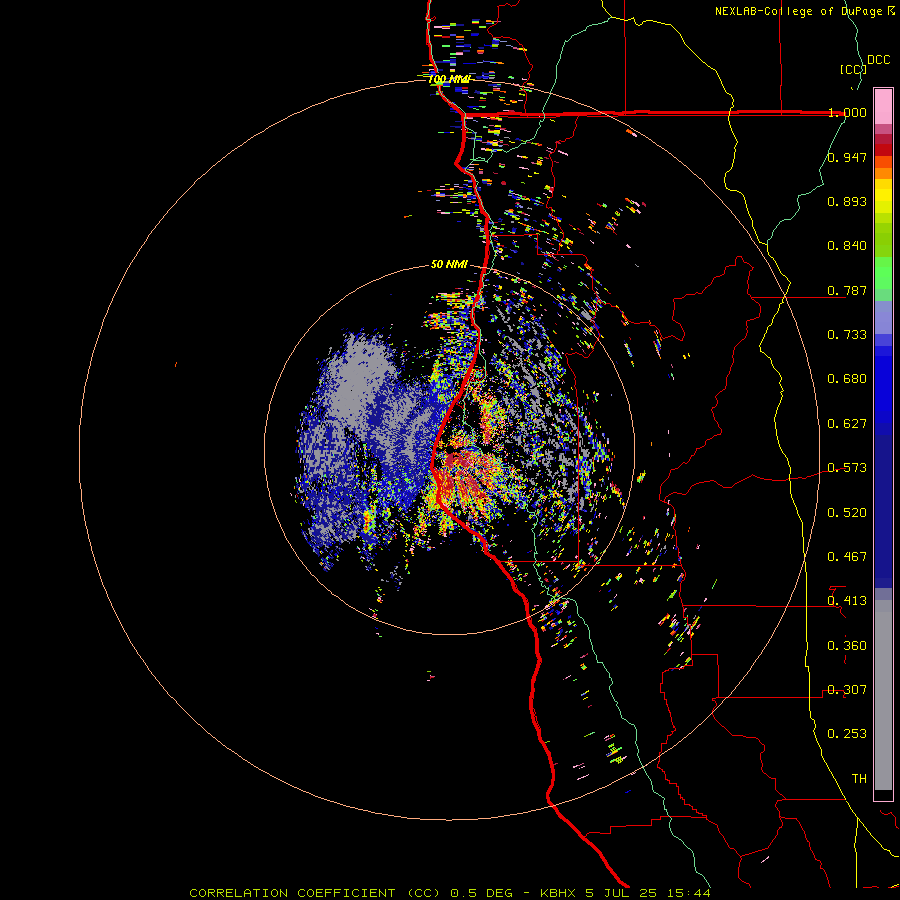This screenshot has height=900, width=900.
Task: Select the 0.307 legend value
Action: (x=847, y=690)
